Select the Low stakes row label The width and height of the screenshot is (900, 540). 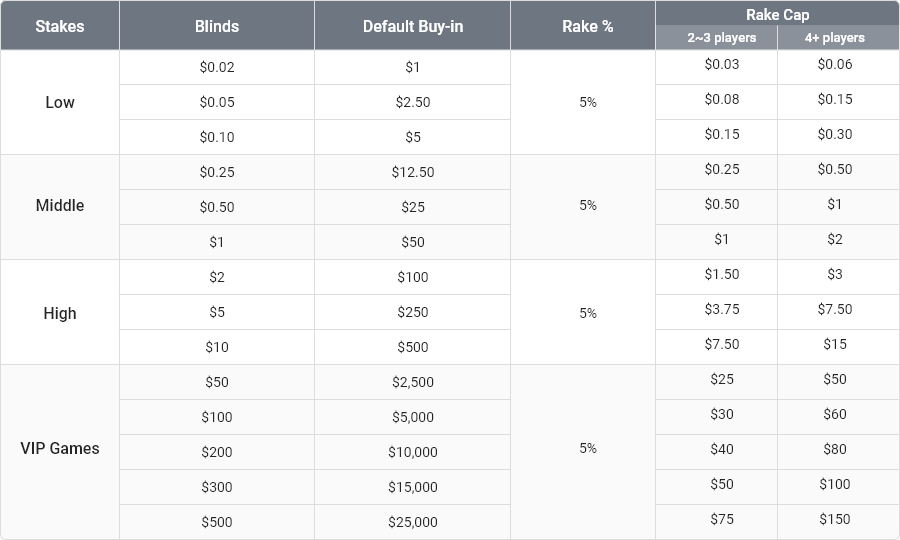point(60,102)
